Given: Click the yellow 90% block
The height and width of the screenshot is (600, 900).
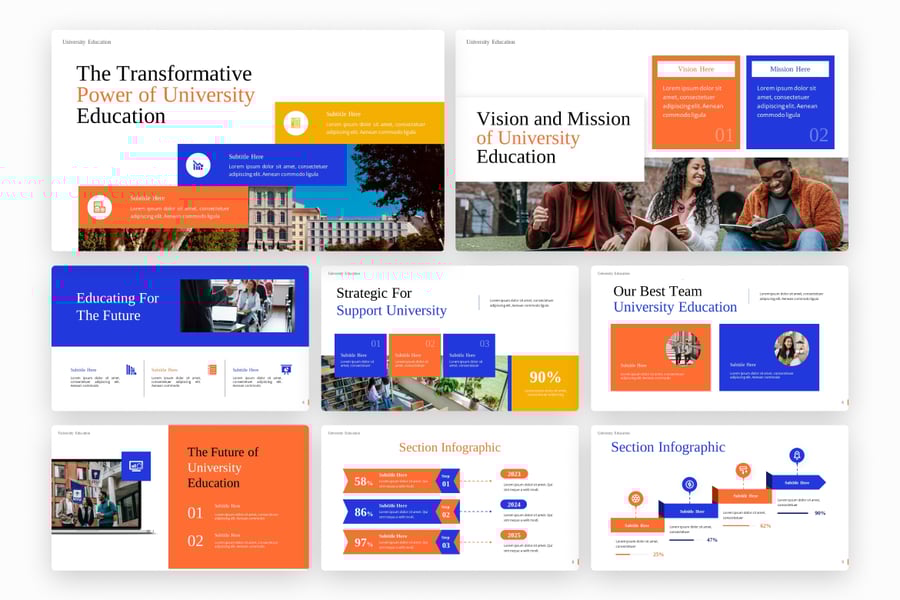Looking at the screenshot, I should pos(545,382).
